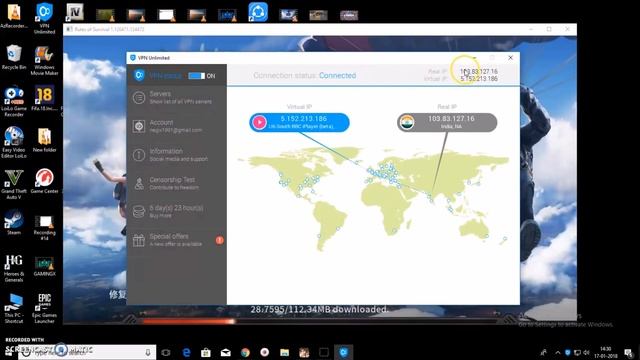Open the Recording #14 desktop file
The height and width of the screenshot is (360, 640).
click(x=44, y=227)
